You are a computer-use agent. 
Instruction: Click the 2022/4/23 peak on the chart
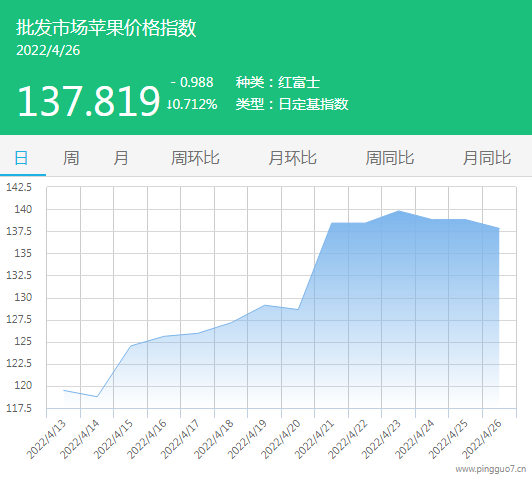pyautogui.click(x=399, y=211)
